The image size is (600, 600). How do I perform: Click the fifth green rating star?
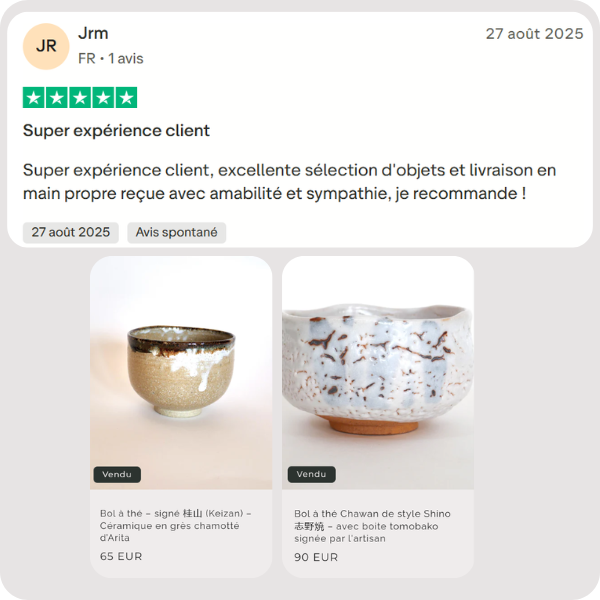click(126, 98)
